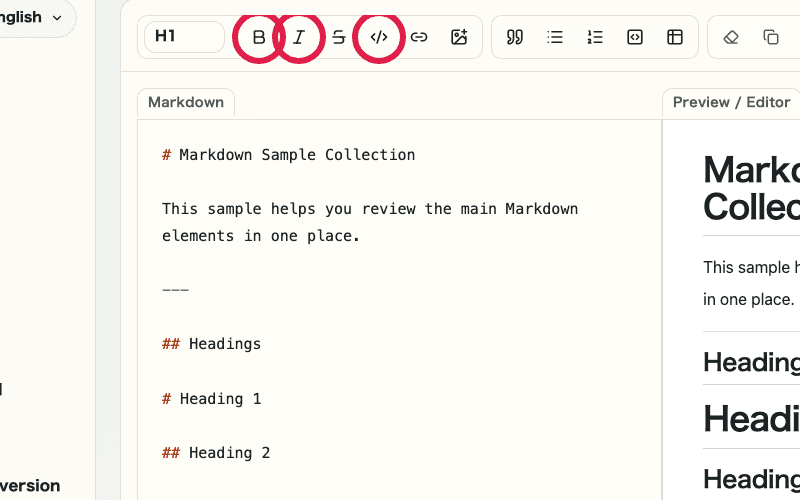Apply strikethrough formatting

[339, 37]
